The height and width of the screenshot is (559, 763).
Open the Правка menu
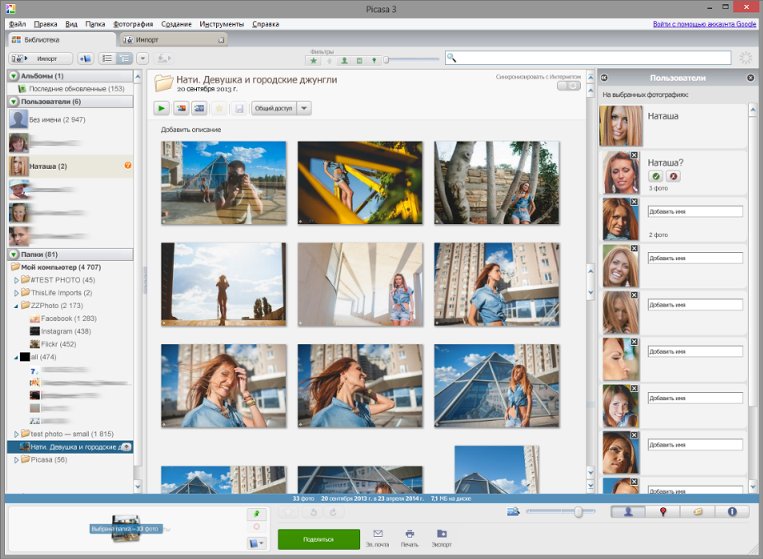coord(45,24)
